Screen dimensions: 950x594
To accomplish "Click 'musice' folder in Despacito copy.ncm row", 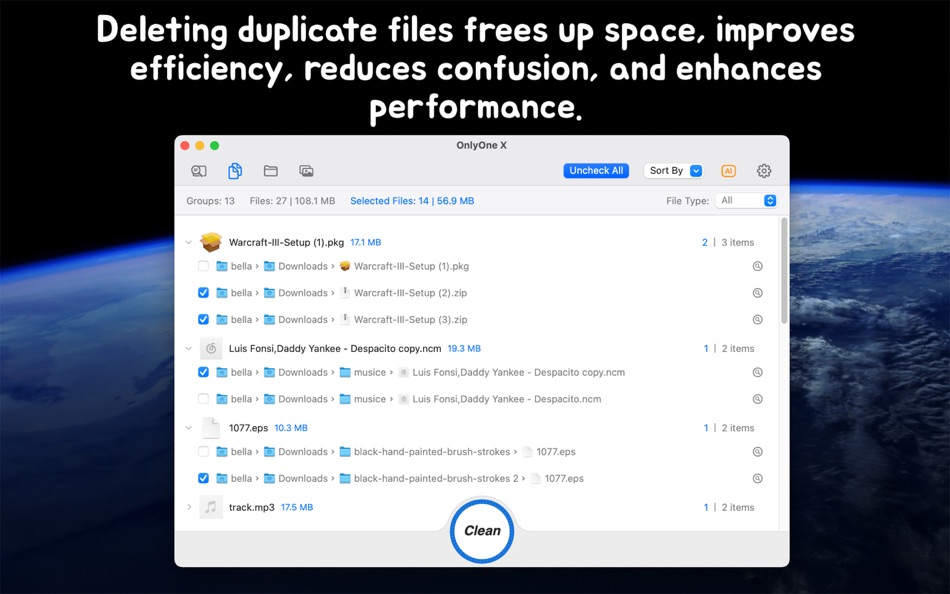I will (362, 372).
